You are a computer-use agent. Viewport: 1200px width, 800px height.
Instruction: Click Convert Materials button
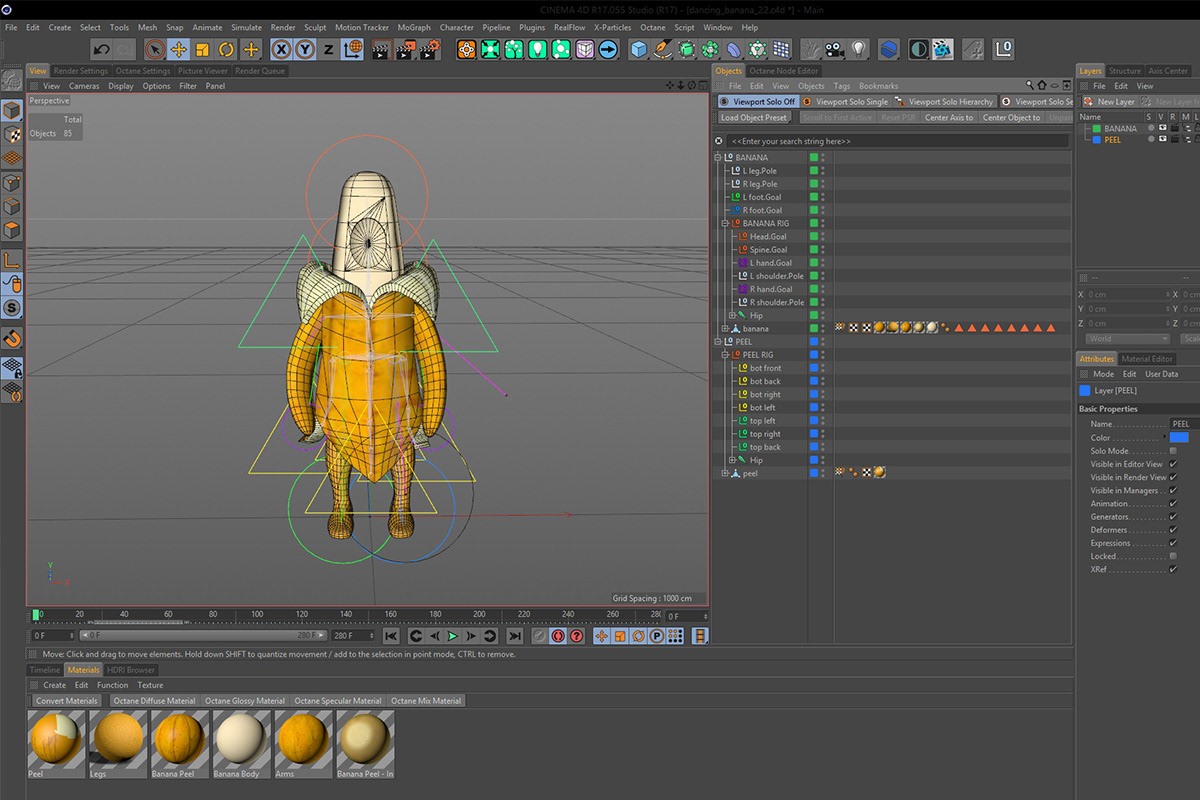tap(68, 701)
